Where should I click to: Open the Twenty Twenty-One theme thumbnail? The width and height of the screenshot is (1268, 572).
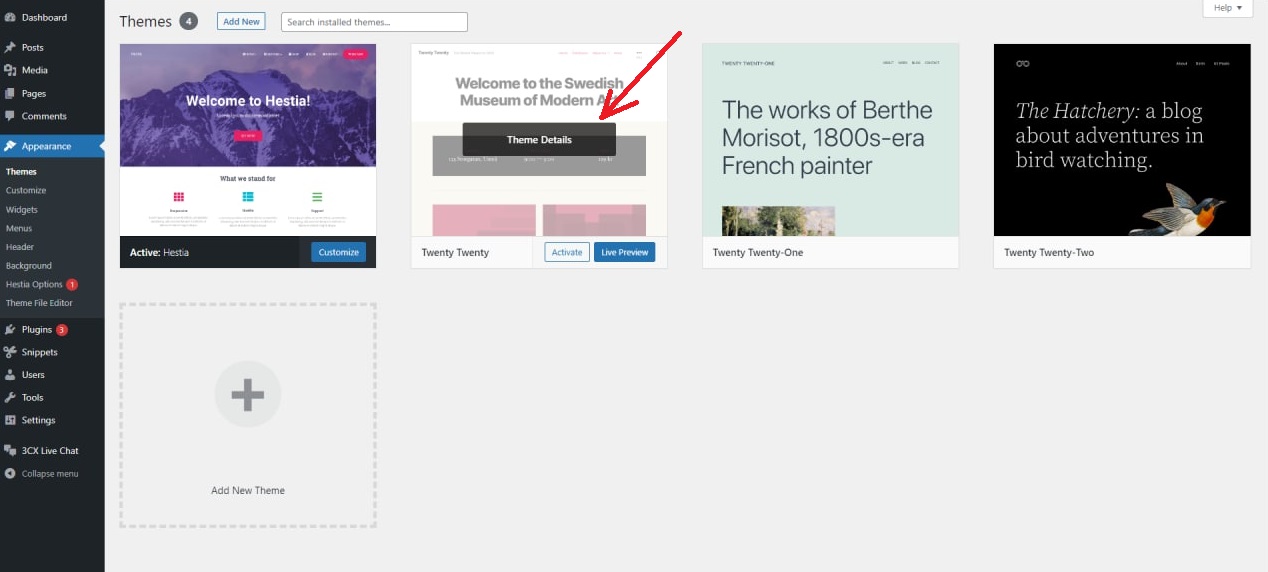click(x=831, y=140)
